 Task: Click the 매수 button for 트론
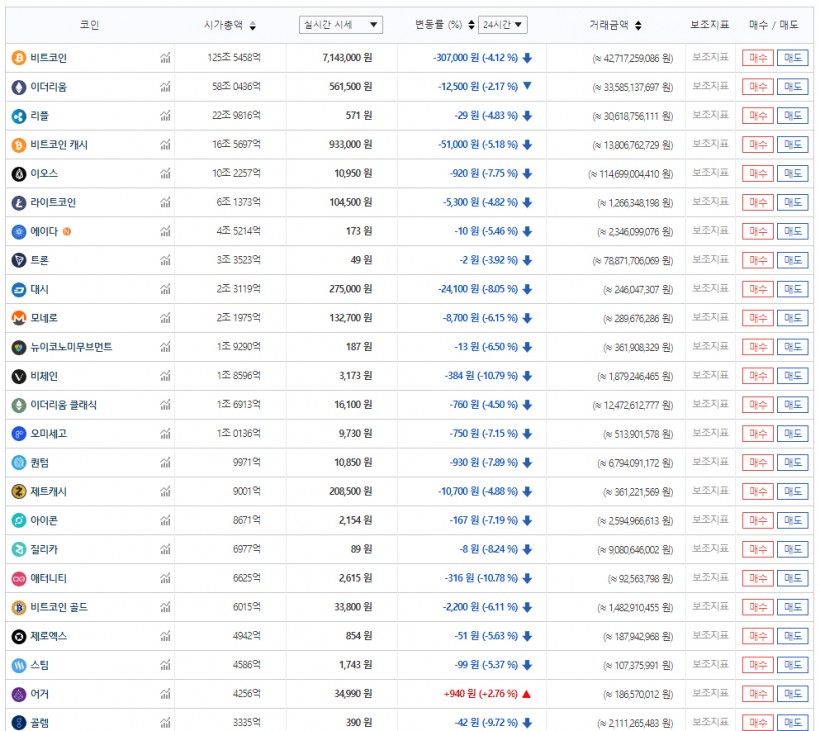[757, 260]
